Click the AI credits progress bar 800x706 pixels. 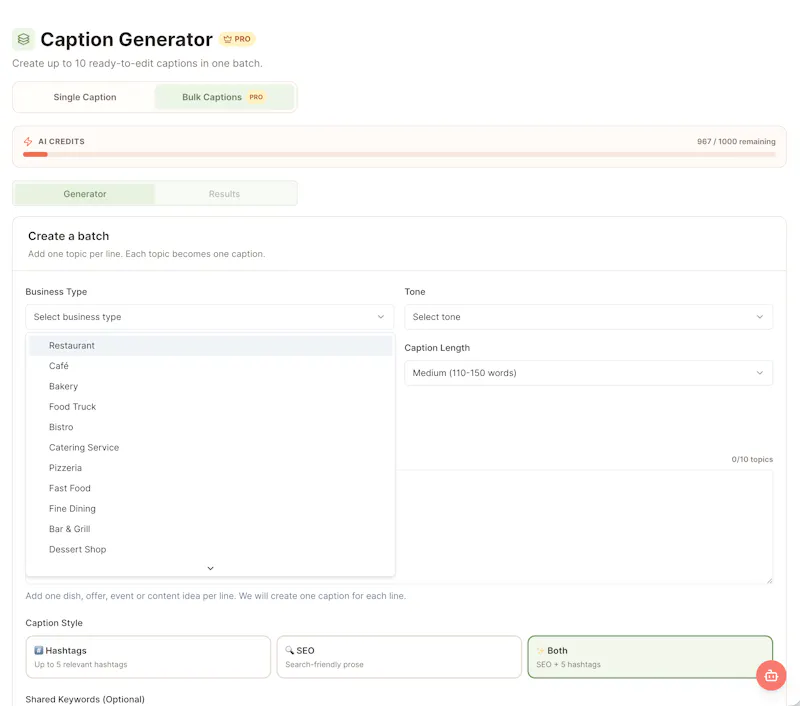click(399, 154)
